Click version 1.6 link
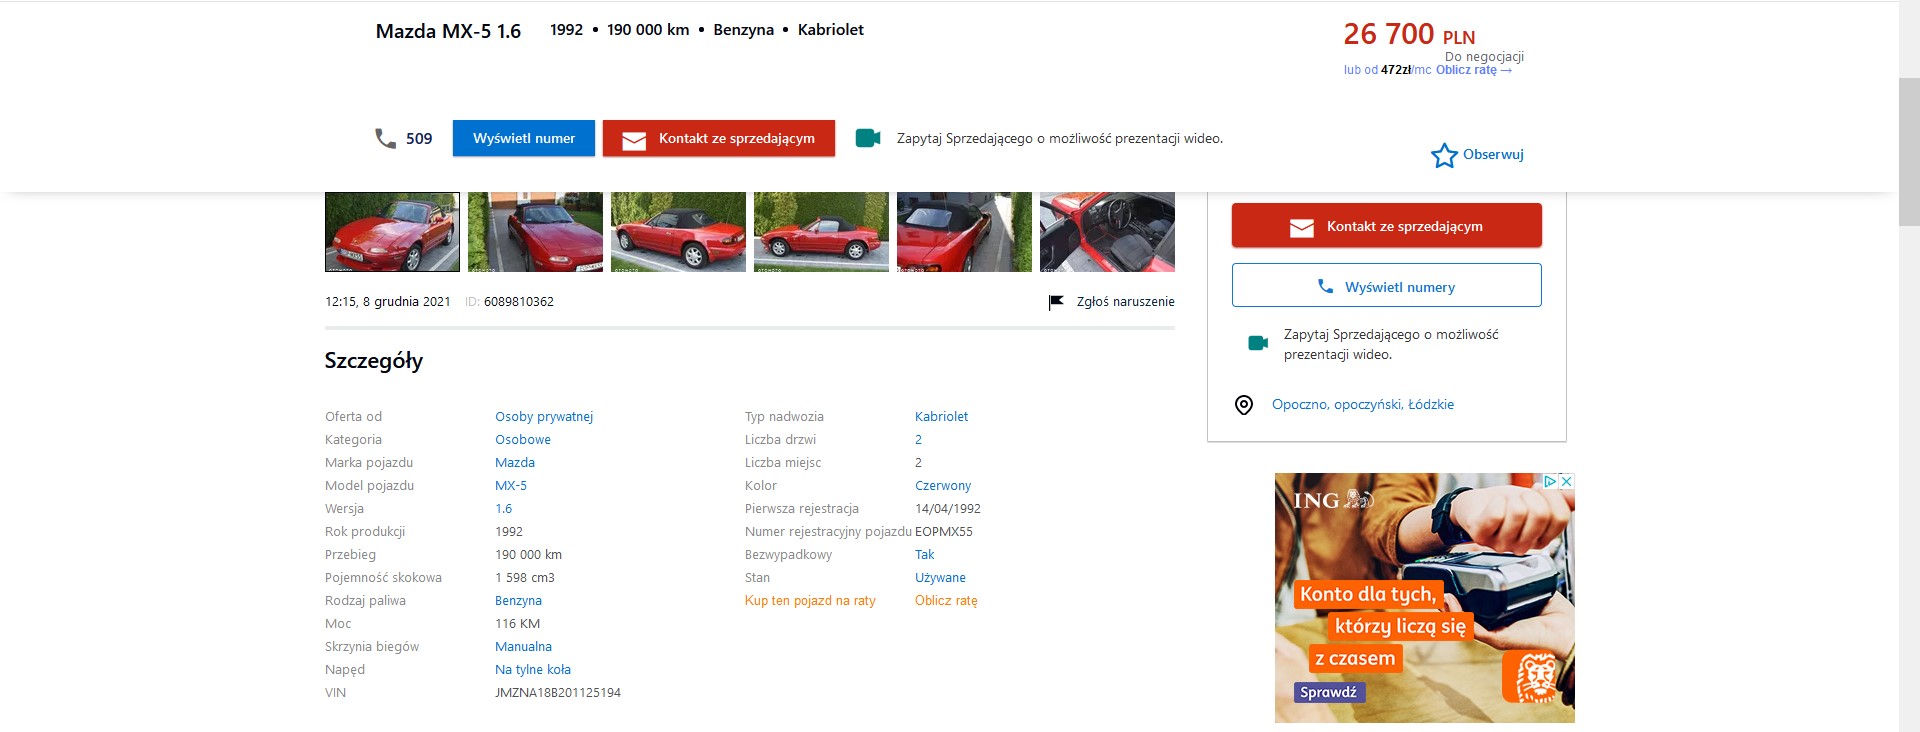This screenshot has width=1920, height=732. pos(503,508)
